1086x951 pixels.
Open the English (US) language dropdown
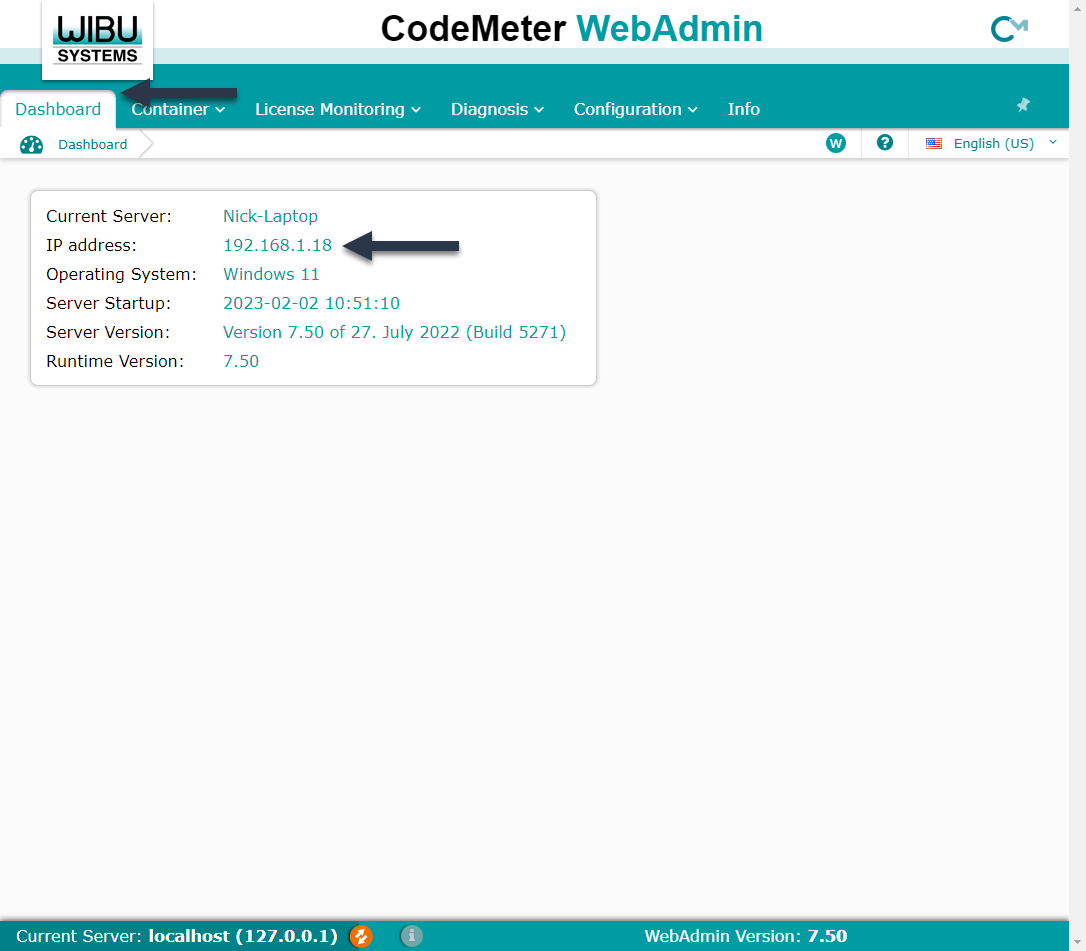[992, 143]
